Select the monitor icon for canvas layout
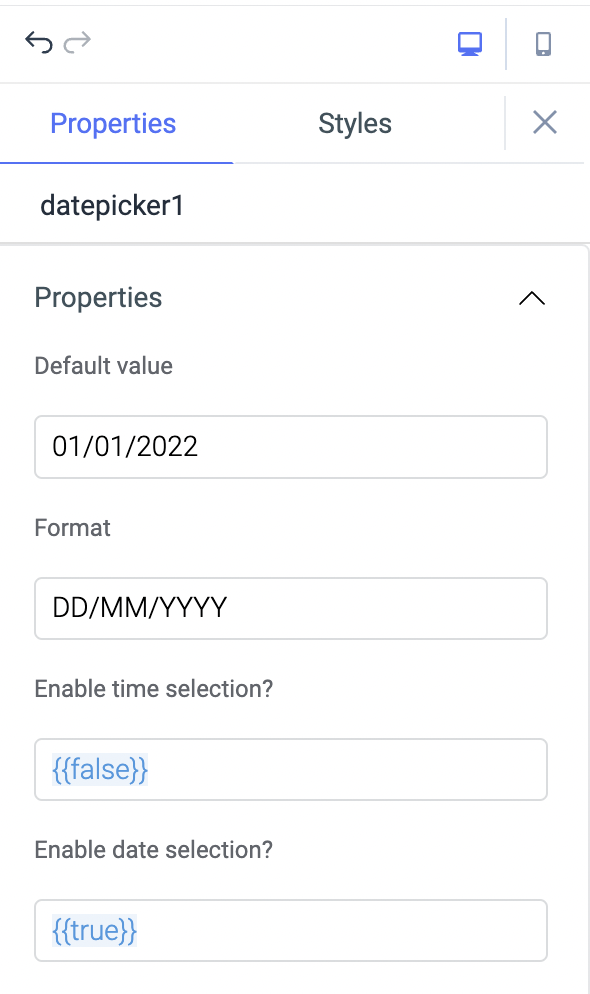Screen dimensions: 590x994 click(469, 44)
